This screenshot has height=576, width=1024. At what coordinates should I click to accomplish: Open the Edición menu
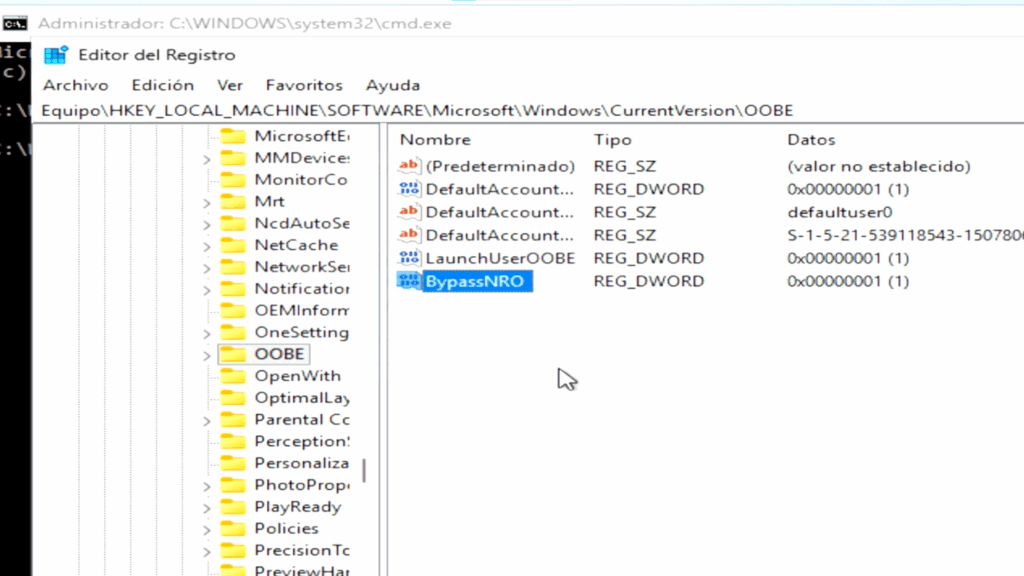click(x=162, y=86)
